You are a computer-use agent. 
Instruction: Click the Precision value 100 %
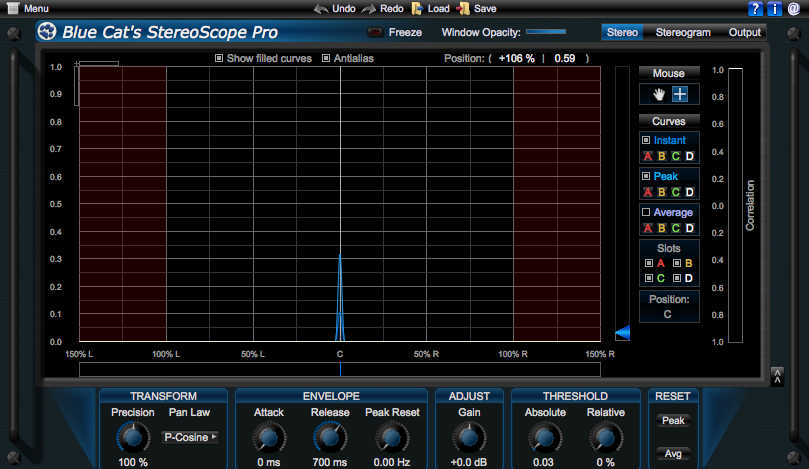133,462
